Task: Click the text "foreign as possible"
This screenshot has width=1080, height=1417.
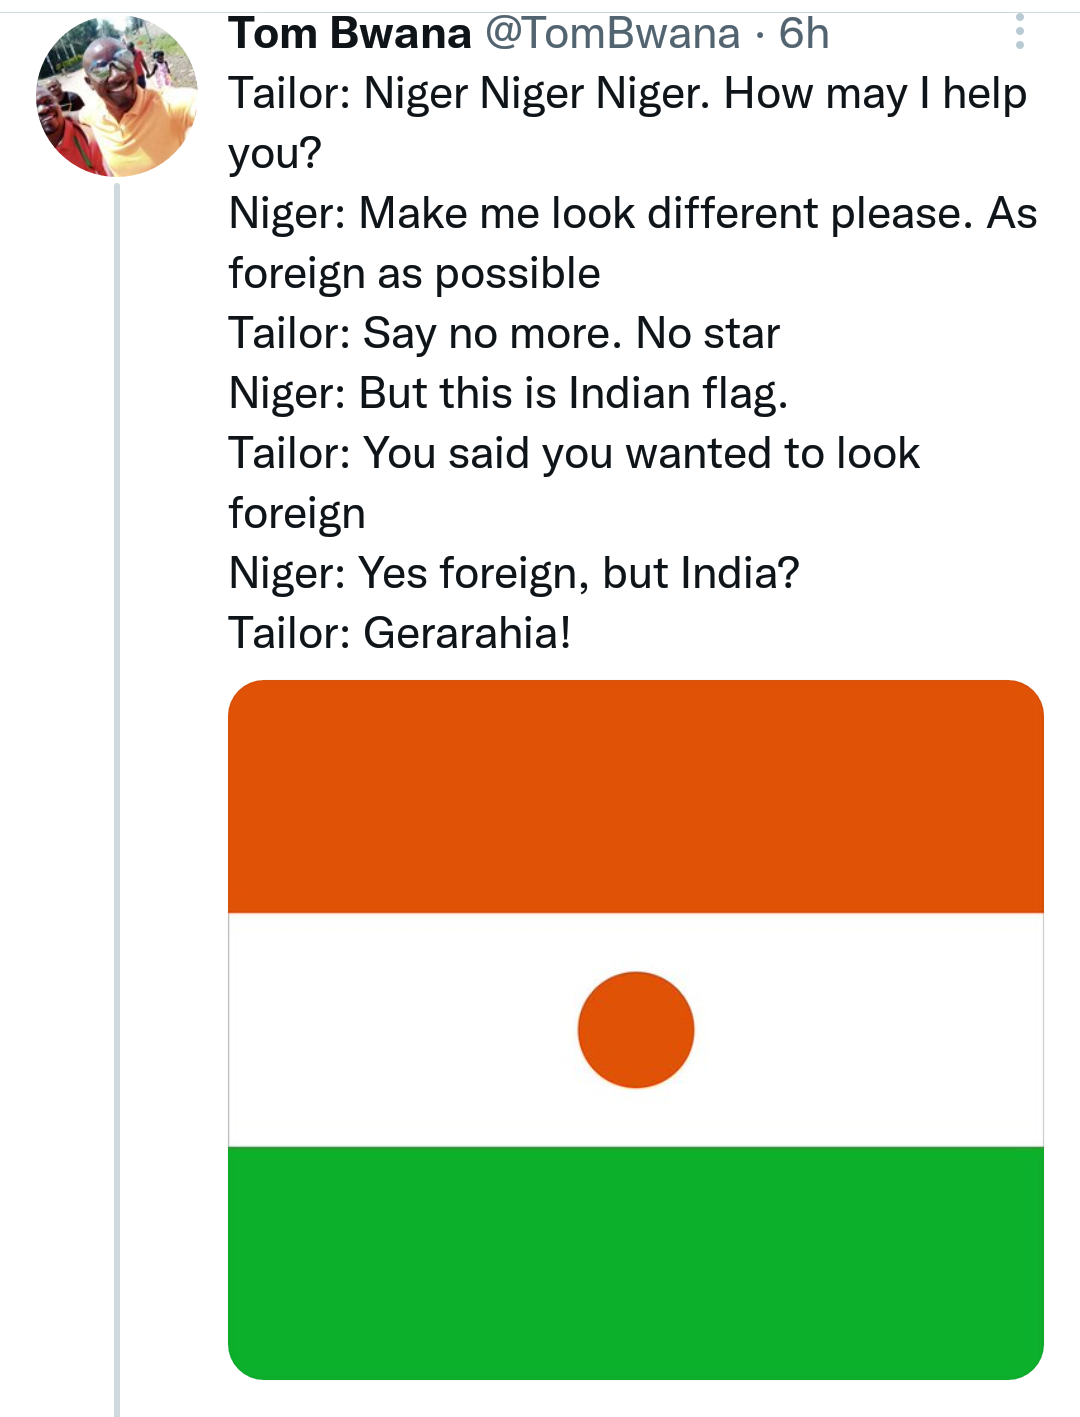Action: click(x=414, y=273)
